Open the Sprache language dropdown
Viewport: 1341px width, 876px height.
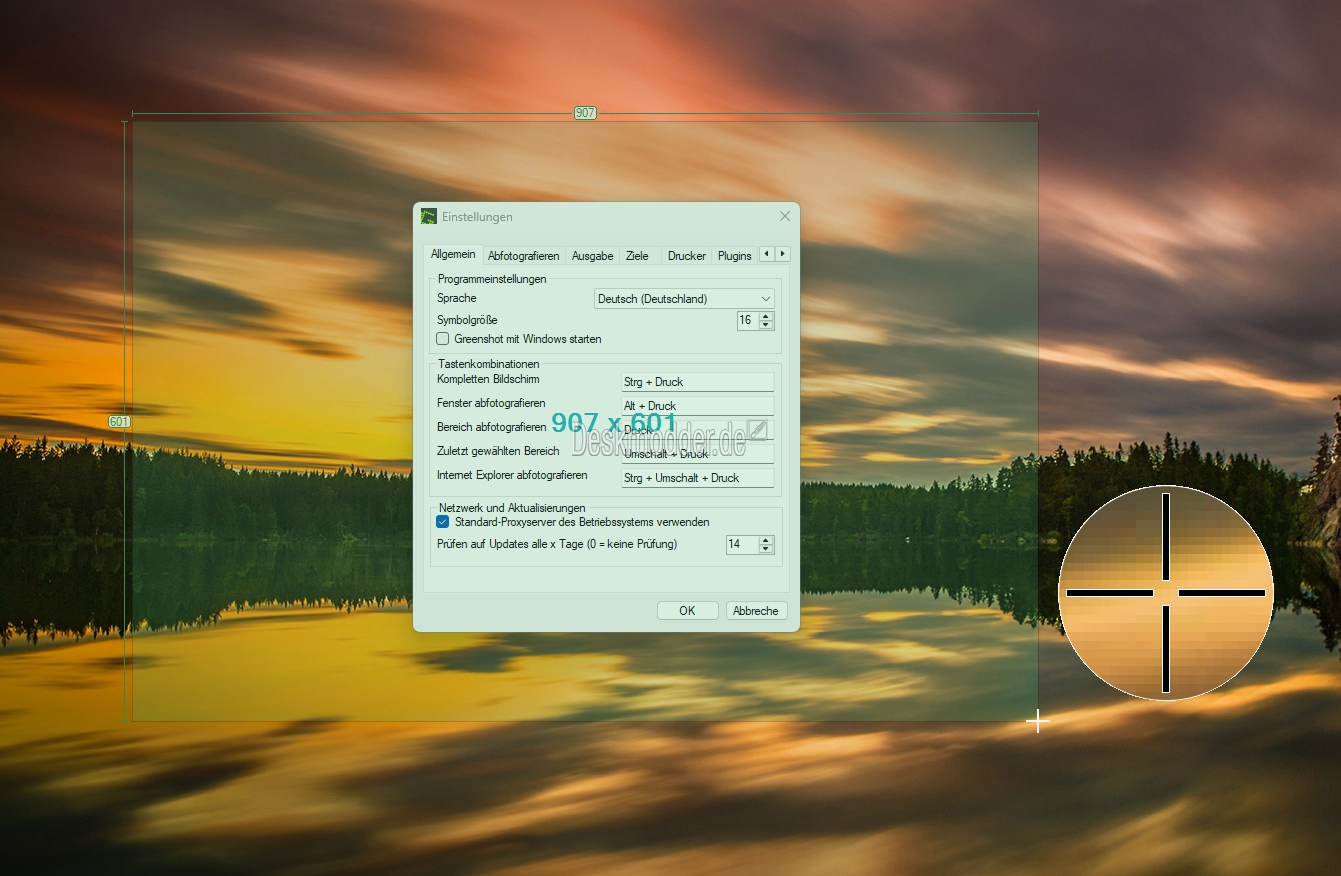(684, 299)
